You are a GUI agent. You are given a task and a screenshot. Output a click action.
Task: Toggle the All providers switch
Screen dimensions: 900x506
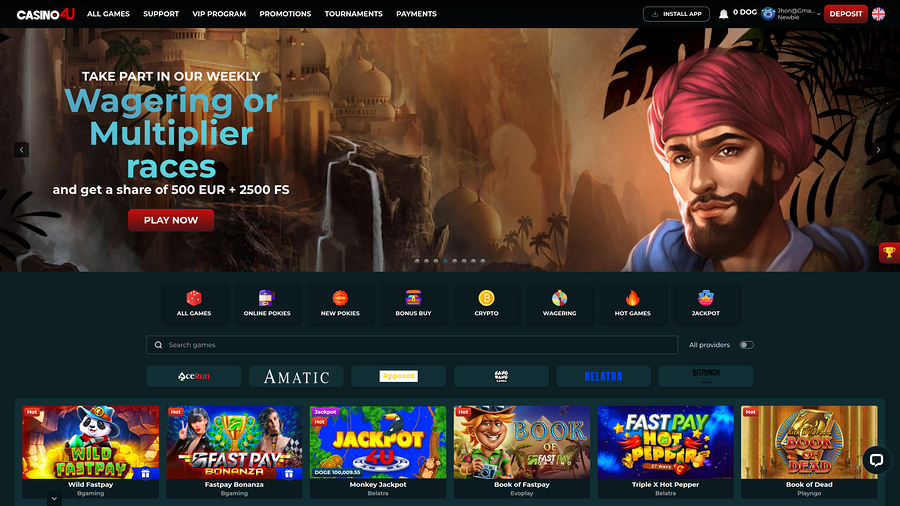point(746,345)
